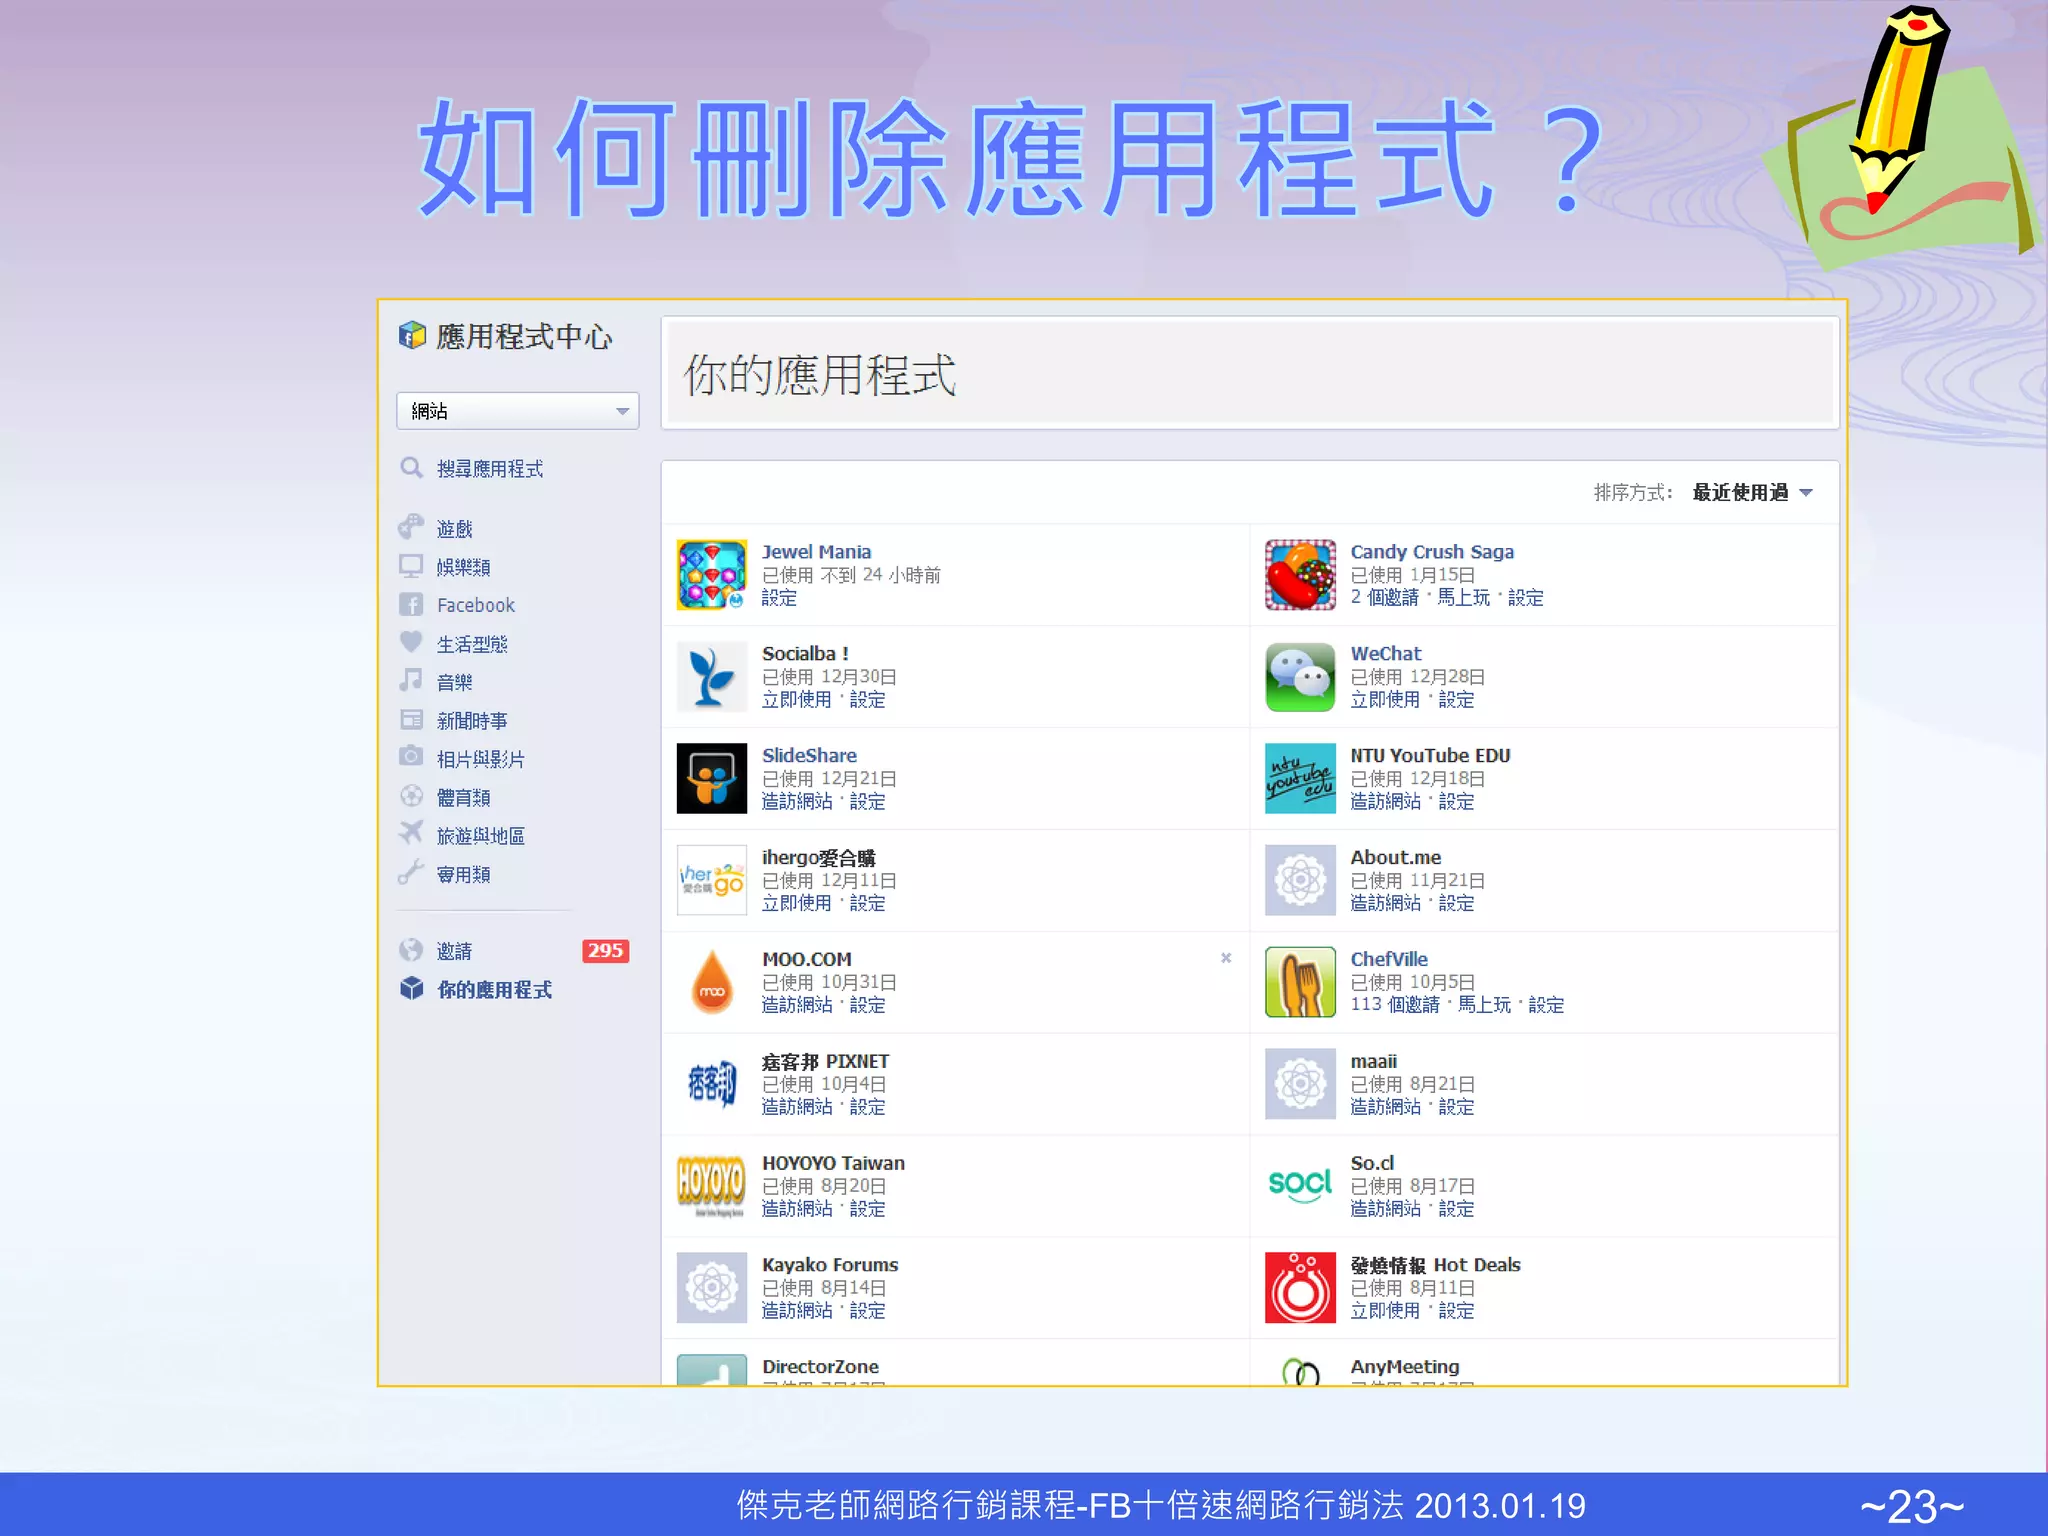This screenshot has width=2048, height=1536.
Task: Click the 295 invitations badge
Action: 605,951
